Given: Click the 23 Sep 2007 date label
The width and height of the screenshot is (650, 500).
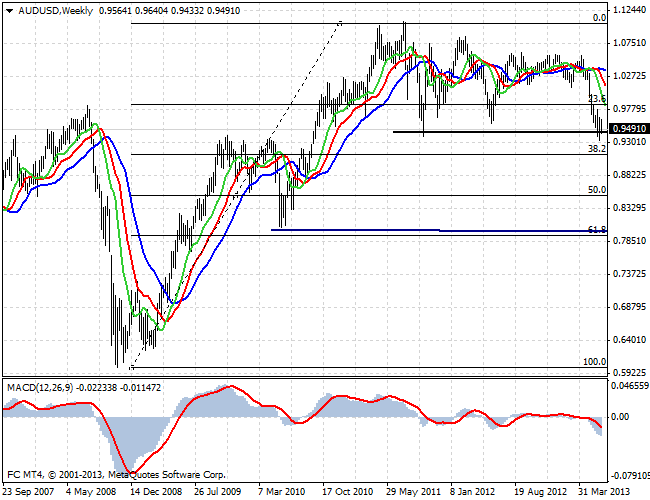Looking at the screenshot, I should [x=28, y=492].
